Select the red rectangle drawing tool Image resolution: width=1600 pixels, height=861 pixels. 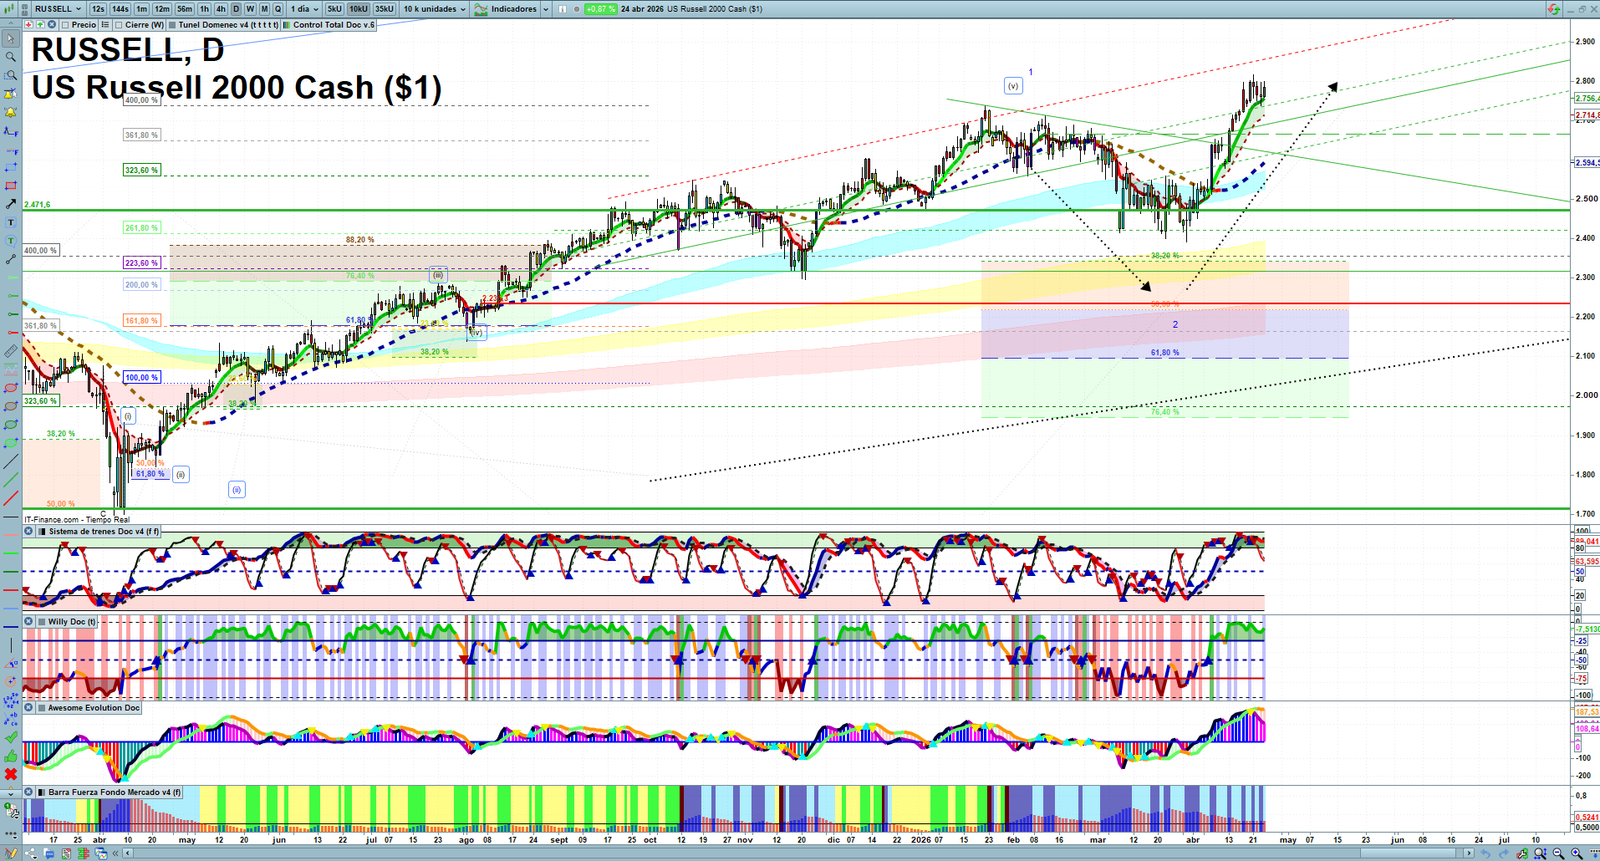[11, 186]
